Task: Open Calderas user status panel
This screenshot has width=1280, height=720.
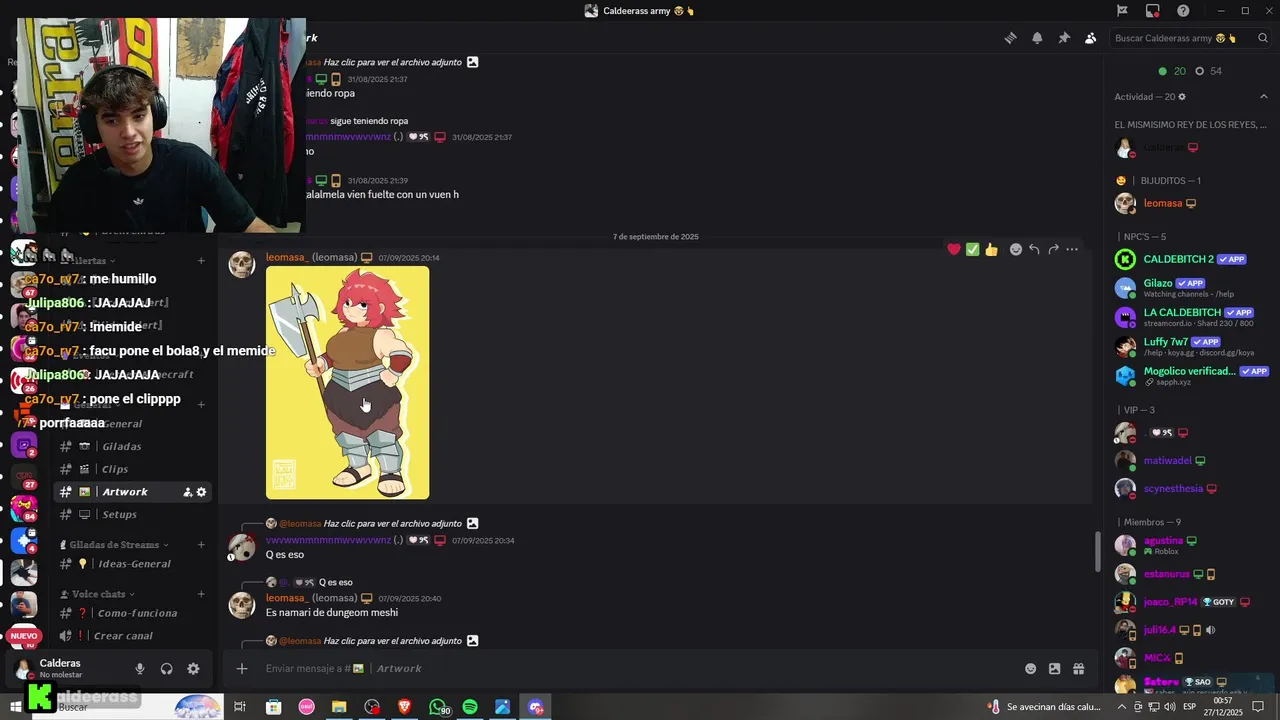Action: point(68,668)
